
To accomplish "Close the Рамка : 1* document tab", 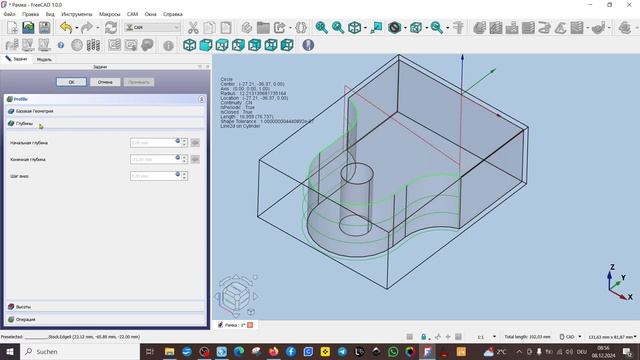I will [250, 325].
